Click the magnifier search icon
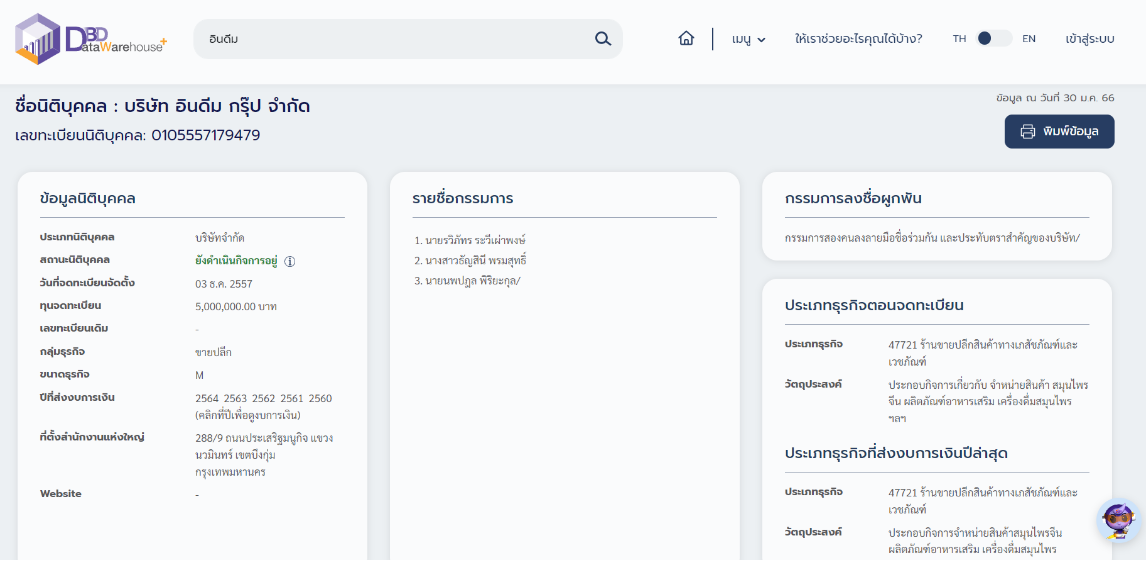This screenshot has height=563, width=1146. point(602,39)
